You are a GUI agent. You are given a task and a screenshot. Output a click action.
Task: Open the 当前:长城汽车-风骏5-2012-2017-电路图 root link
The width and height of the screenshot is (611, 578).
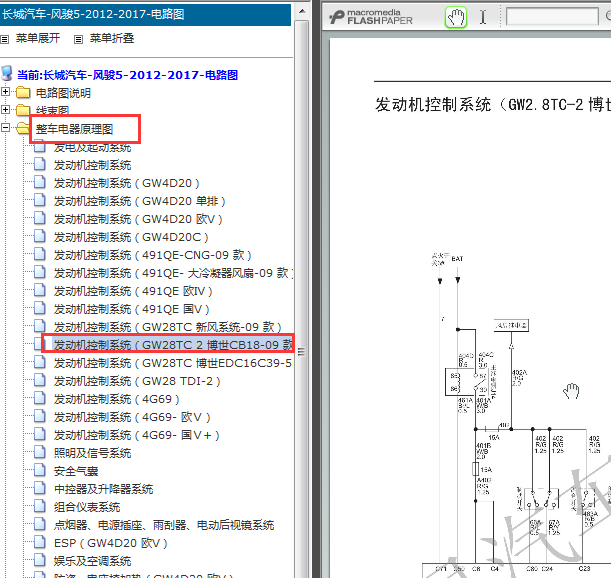[x=127, y=75]
